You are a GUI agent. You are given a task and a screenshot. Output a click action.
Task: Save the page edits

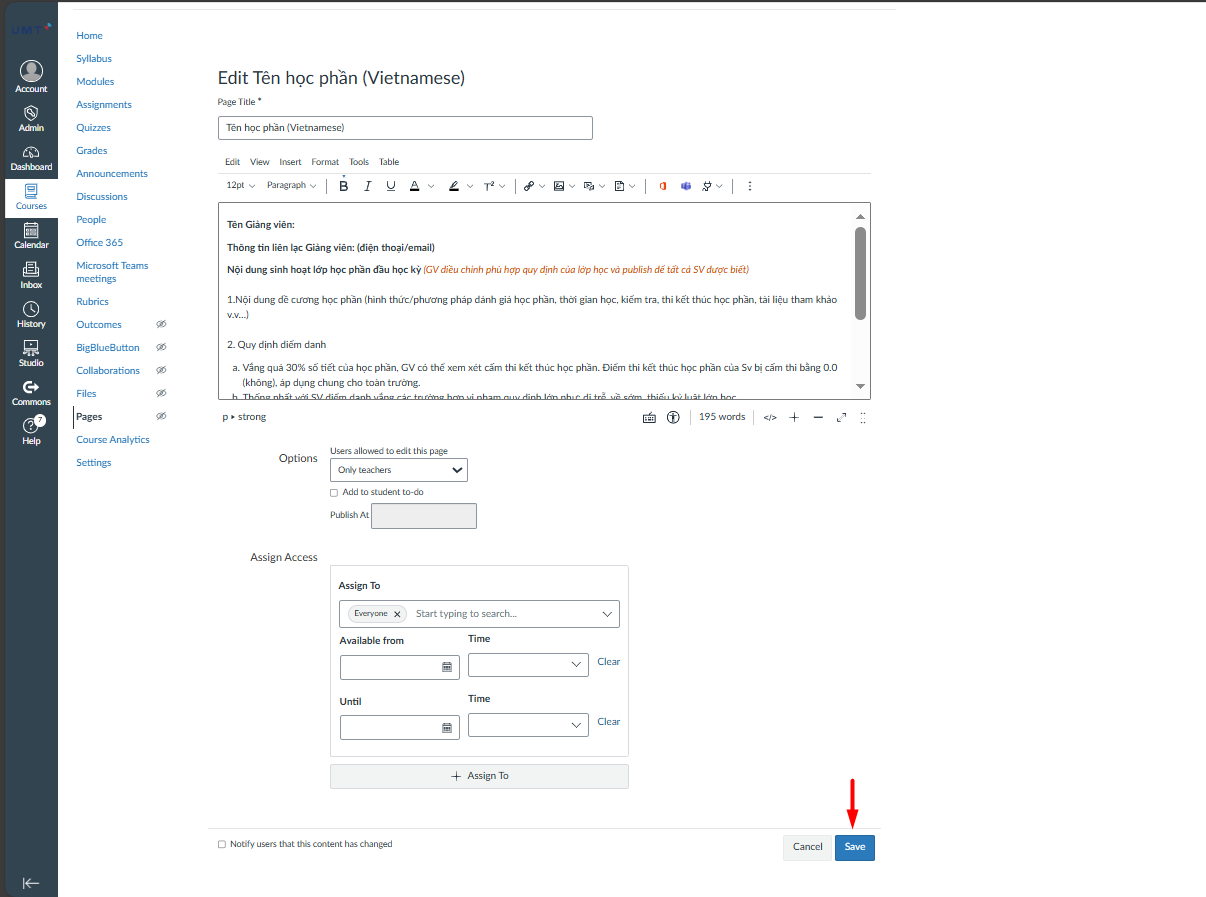coord(854,847)
